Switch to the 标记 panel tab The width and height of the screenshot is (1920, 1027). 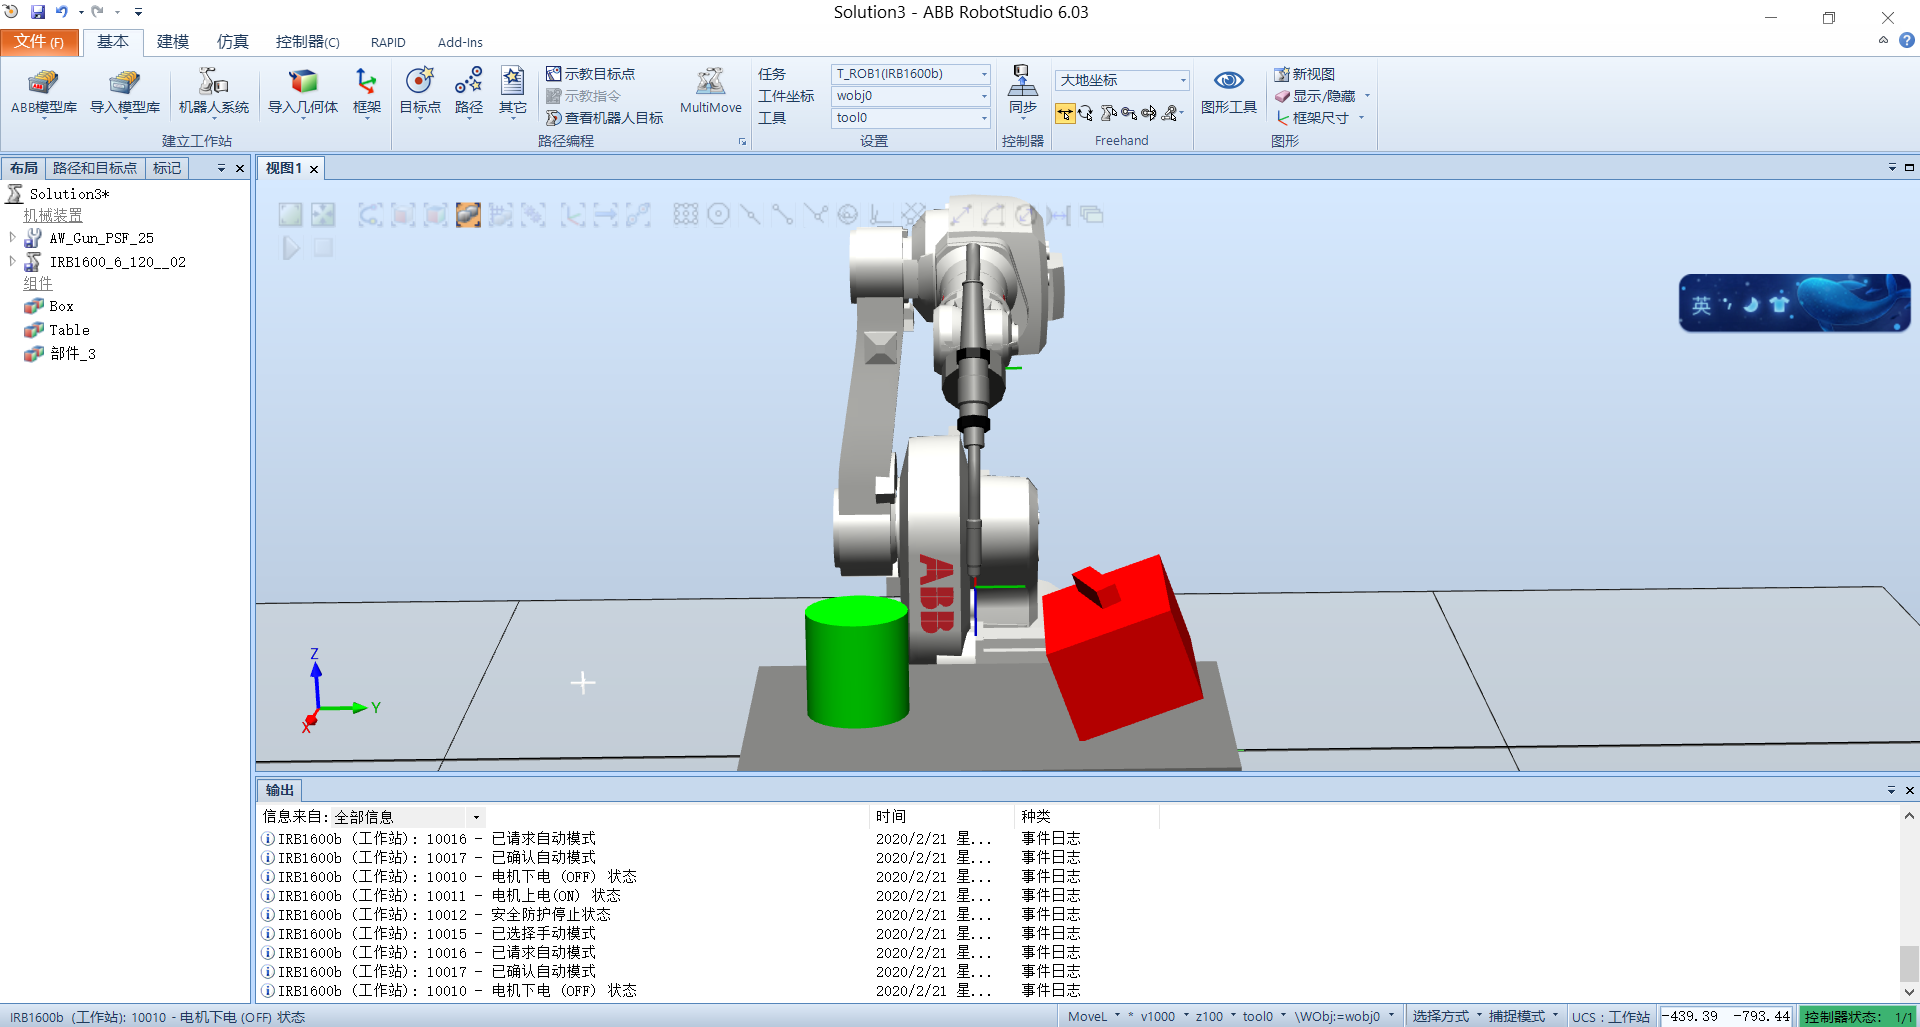pyautogui.click(x=167, y=168)
